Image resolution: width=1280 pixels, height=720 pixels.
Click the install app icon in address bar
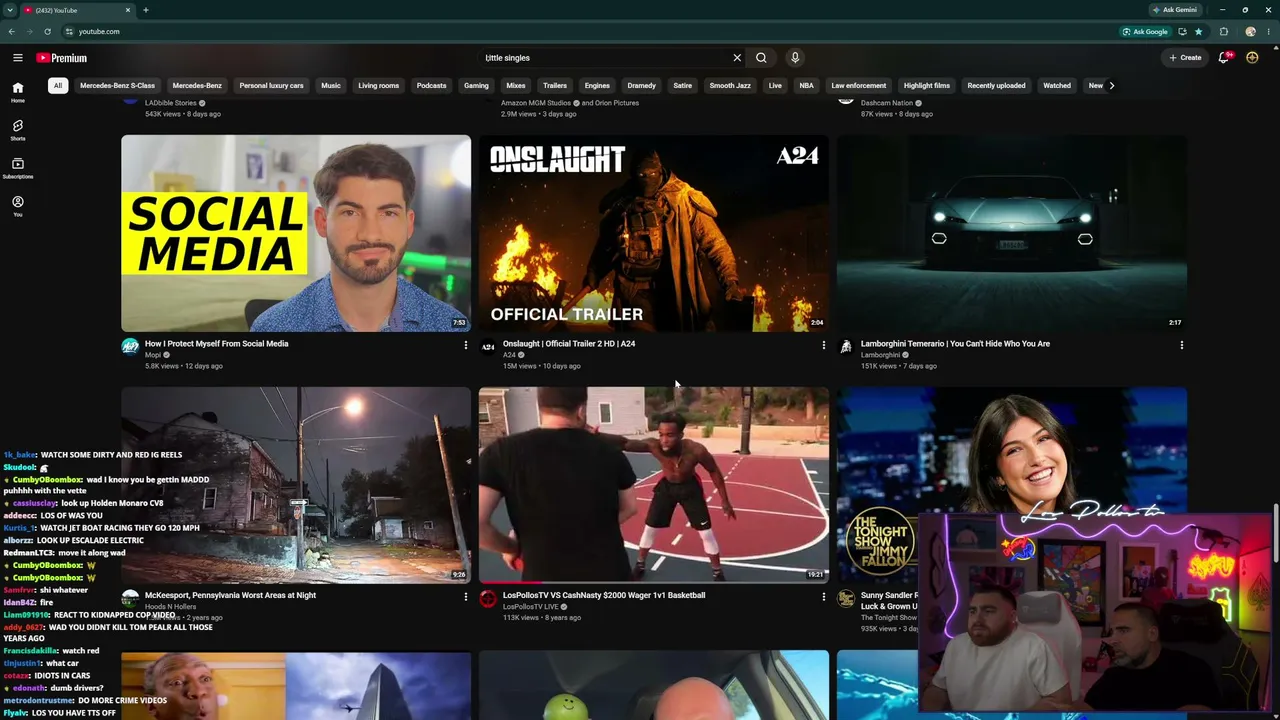[1182, 32]
